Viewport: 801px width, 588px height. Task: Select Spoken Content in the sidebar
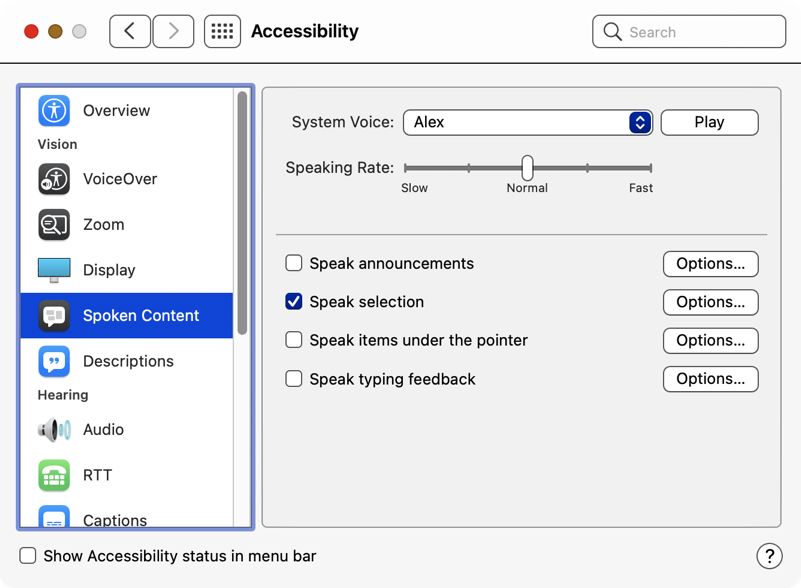point(140,316)
